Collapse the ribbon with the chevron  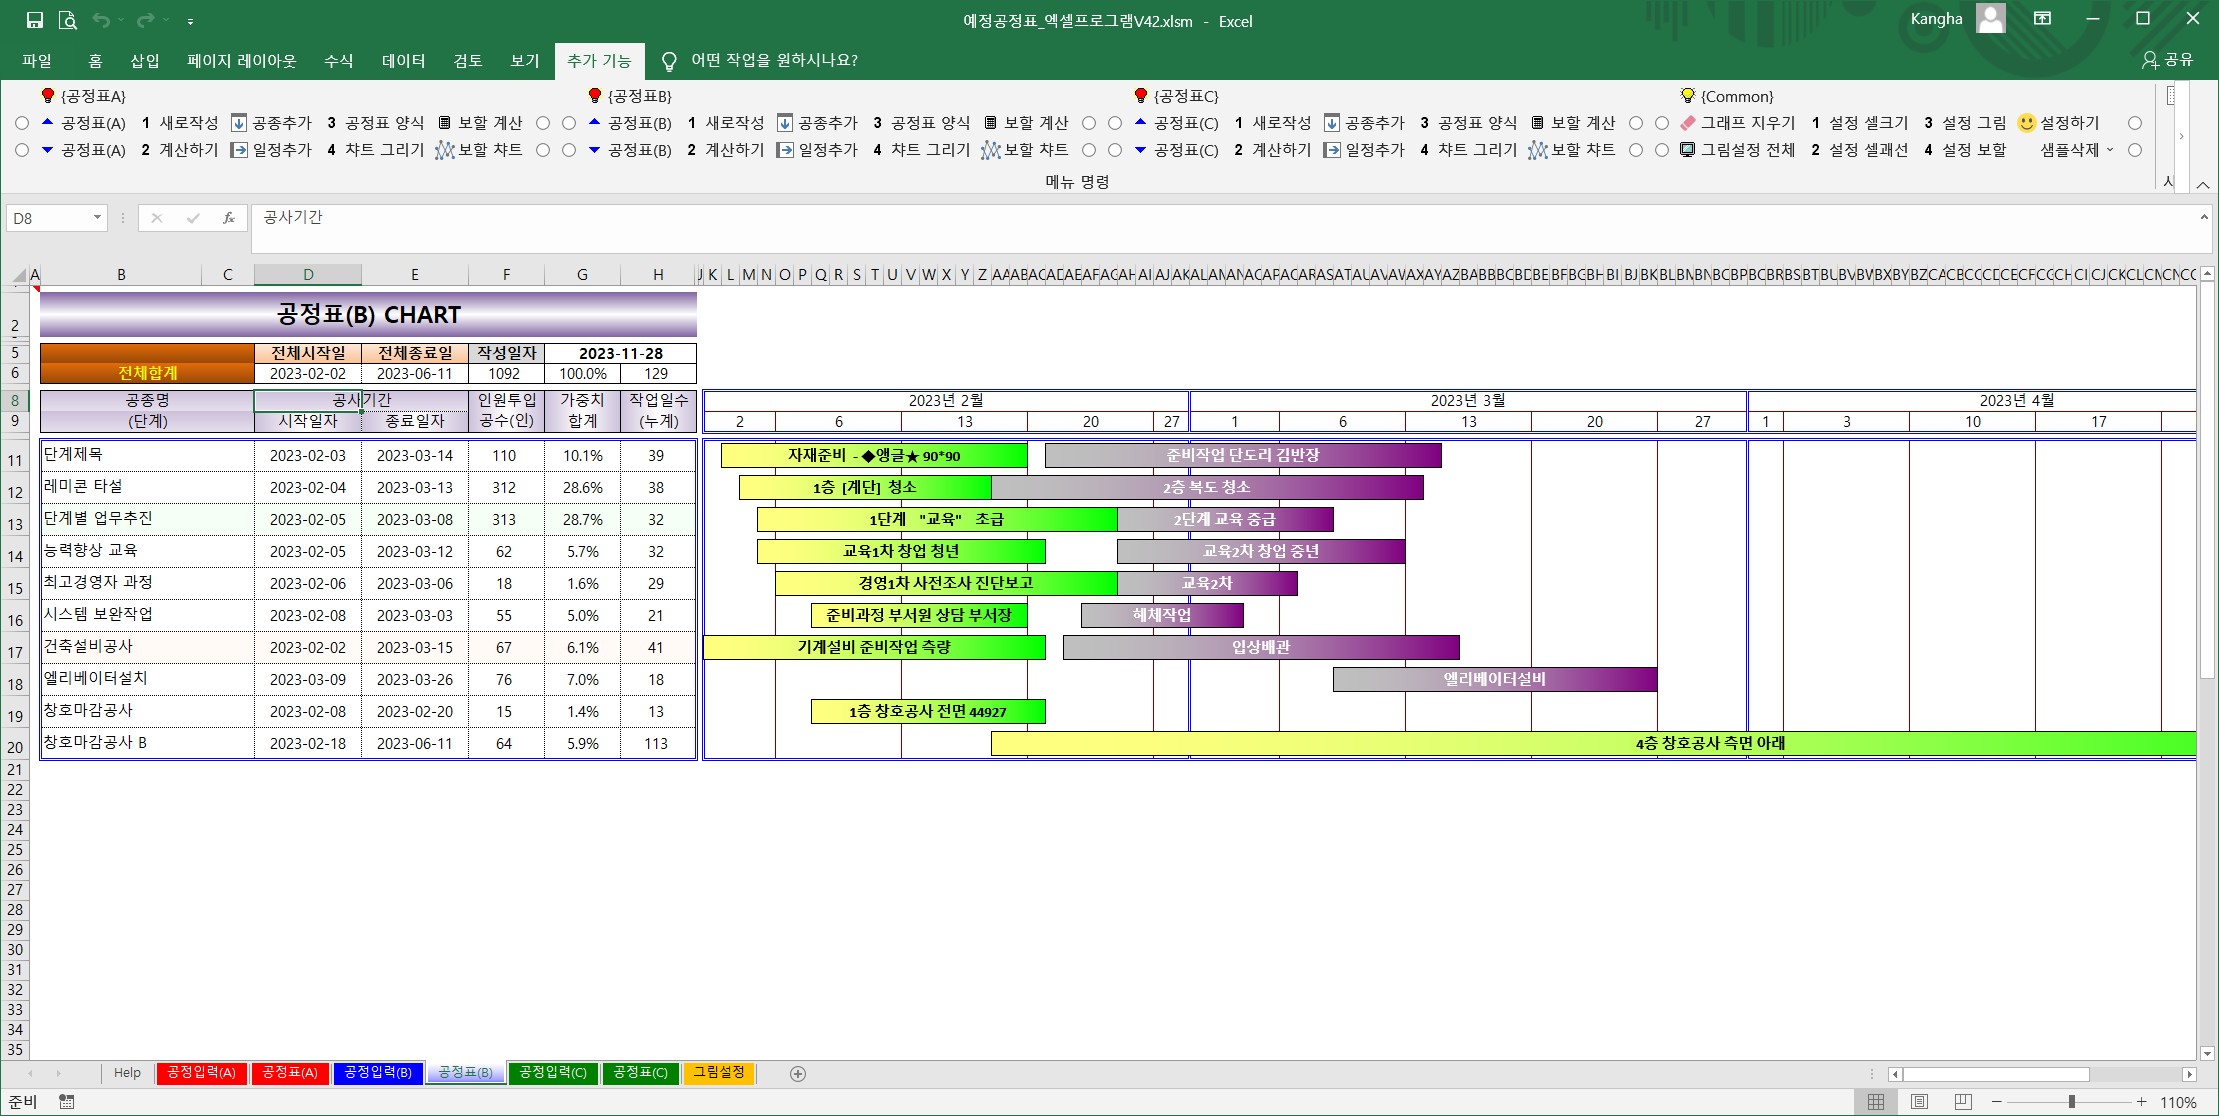pyautogui.click(x=2203, y=185)
